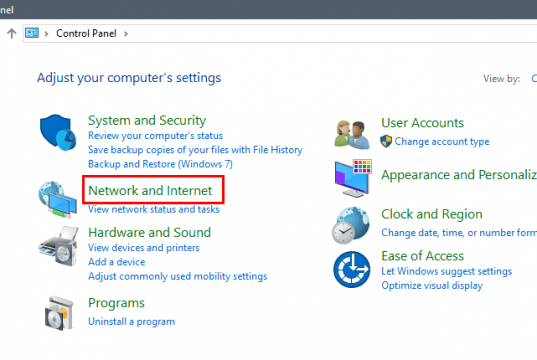
Task: Click the Programs disc box icon
Action: (59, 313)
